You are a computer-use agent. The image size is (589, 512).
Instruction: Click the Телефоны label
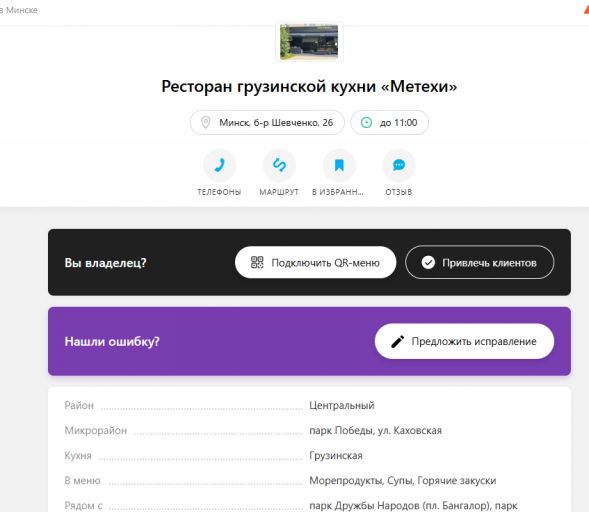219,192
